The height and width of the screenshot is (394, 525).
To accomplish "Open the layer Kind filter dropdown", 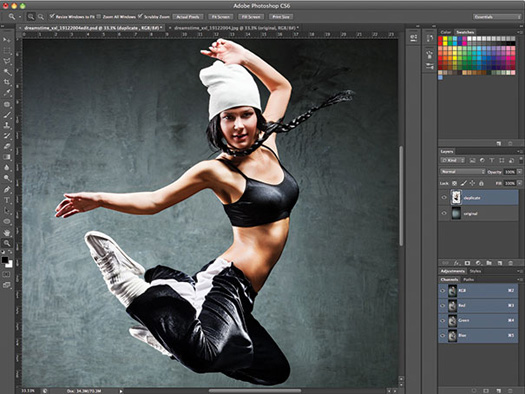I will click(452, 161).
